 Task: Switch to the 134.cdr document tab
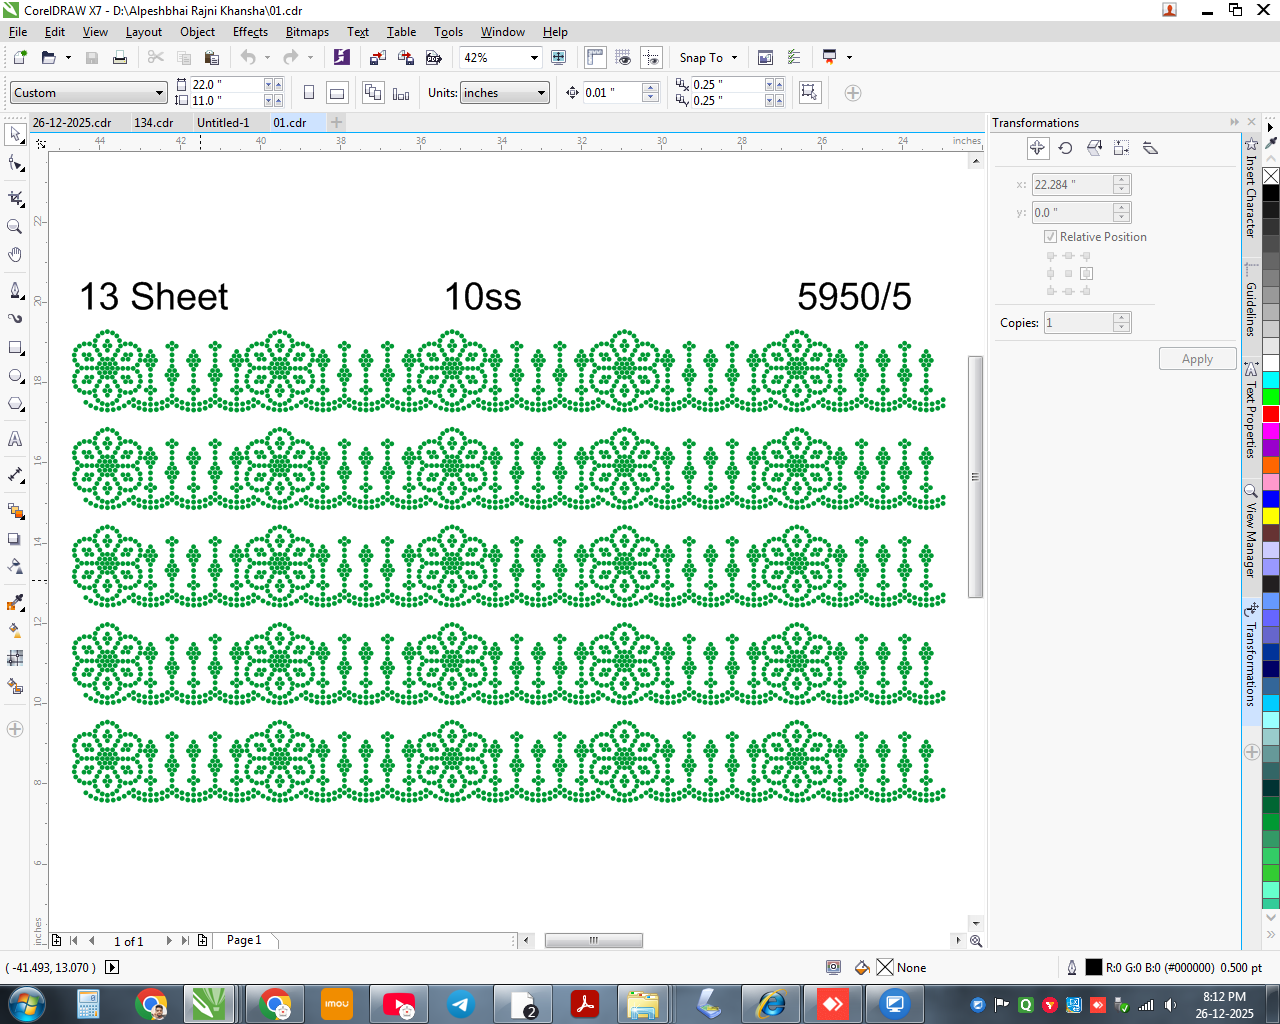click(154, 123)
